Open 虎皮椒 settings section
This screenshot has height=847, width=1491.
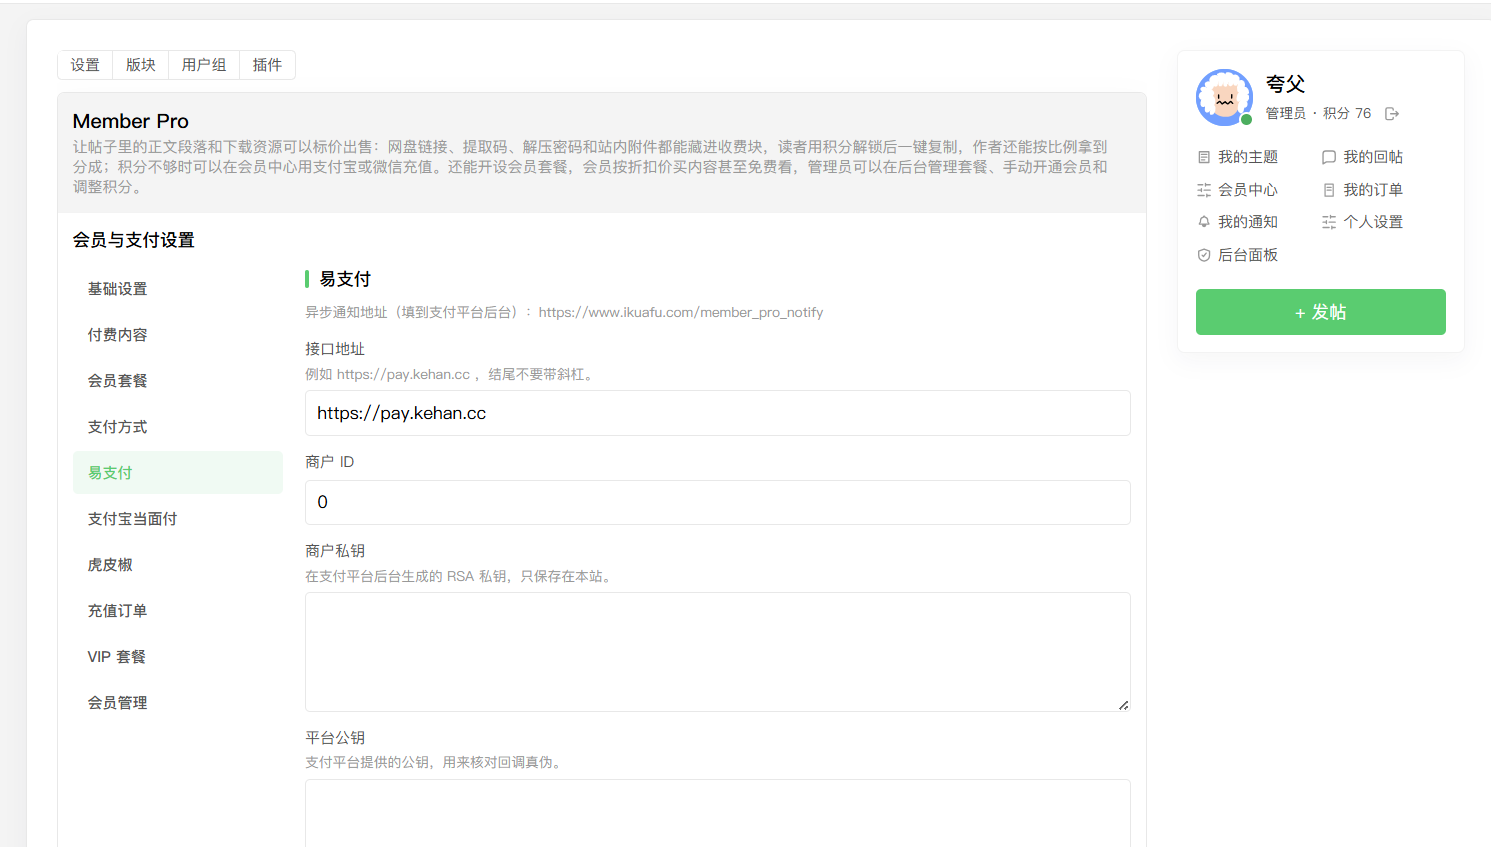point(178,565)
